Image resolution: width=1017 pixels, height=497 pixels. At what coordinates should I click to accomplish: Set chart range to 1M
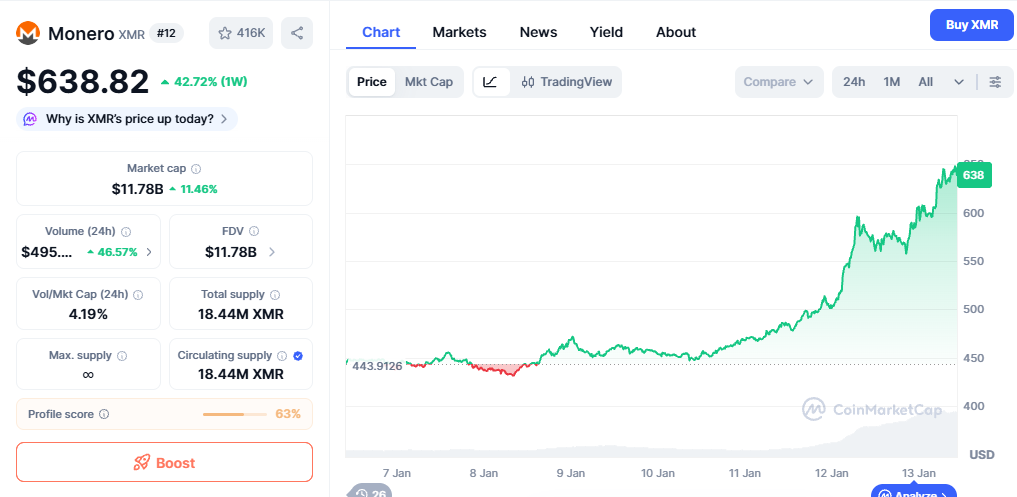[892, 82]
